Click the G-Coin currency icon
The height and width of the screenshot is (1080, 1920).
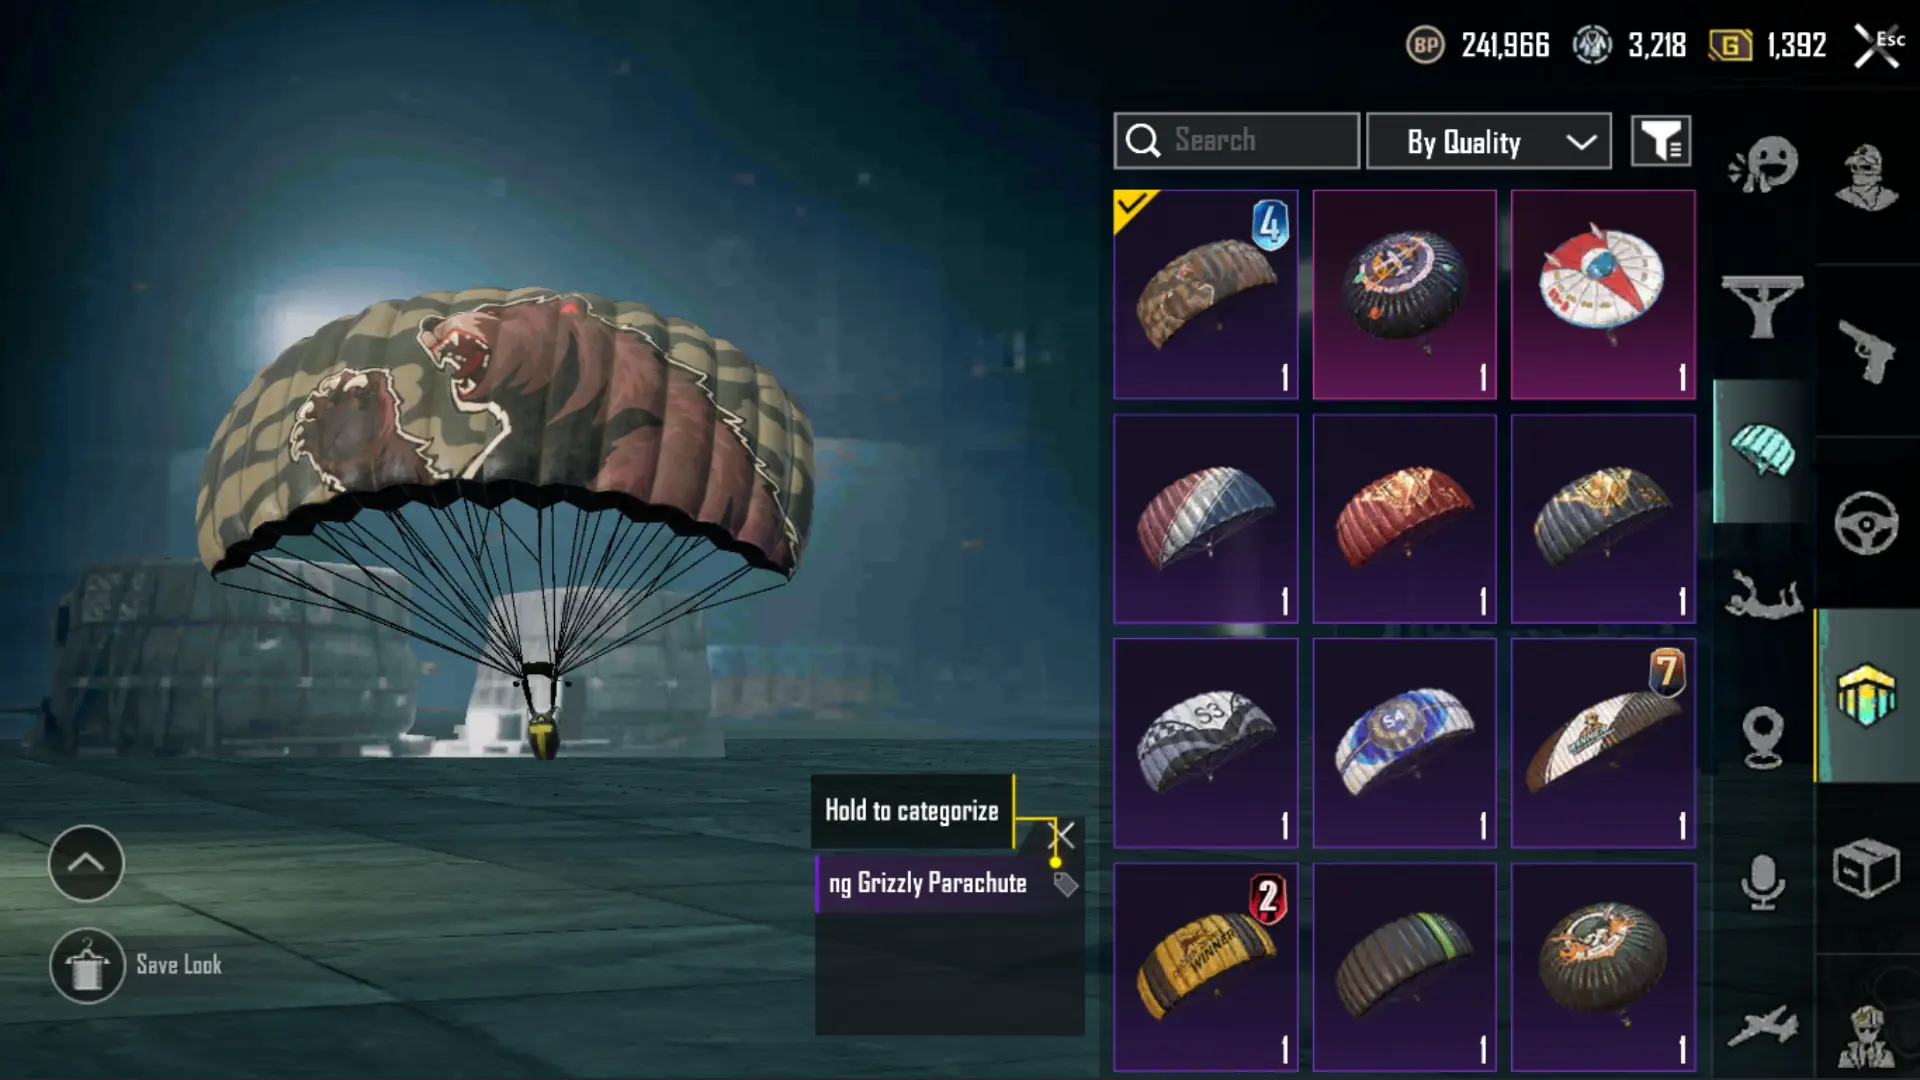(x=1730, y=45)
